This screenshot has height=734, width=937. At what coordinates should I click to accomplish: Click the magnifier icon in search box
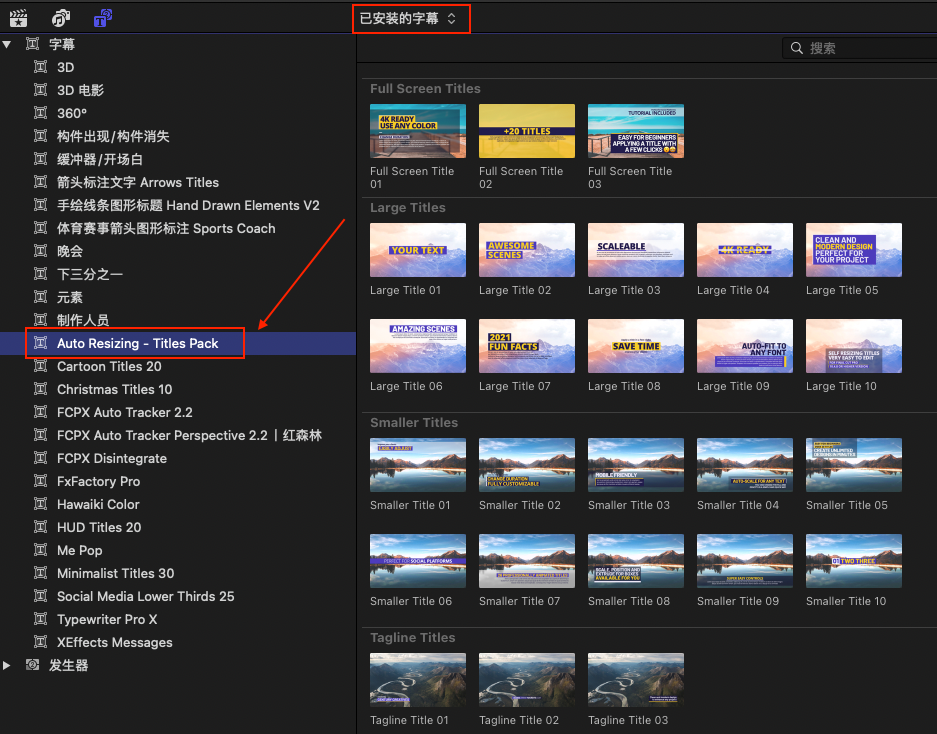pyautogui.click(x=797, y=48)
